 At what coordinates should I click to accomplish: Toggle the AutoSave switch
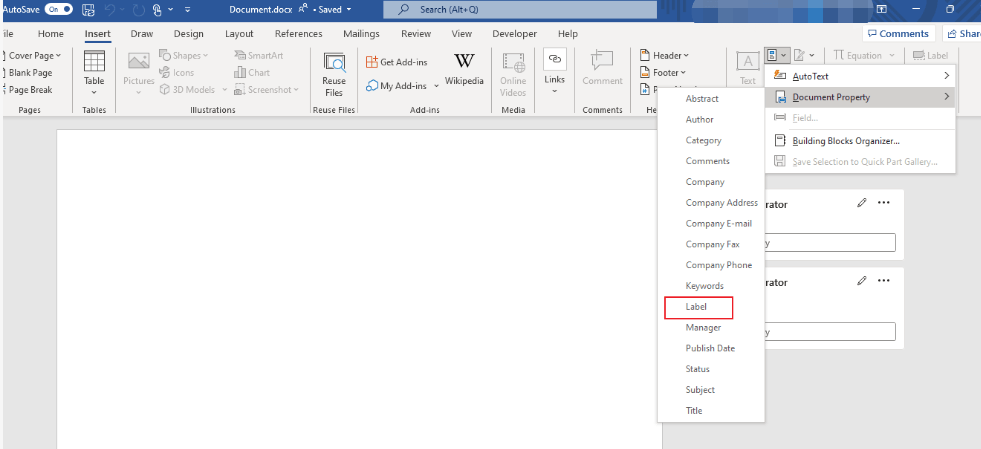click(x=59, y=9)
